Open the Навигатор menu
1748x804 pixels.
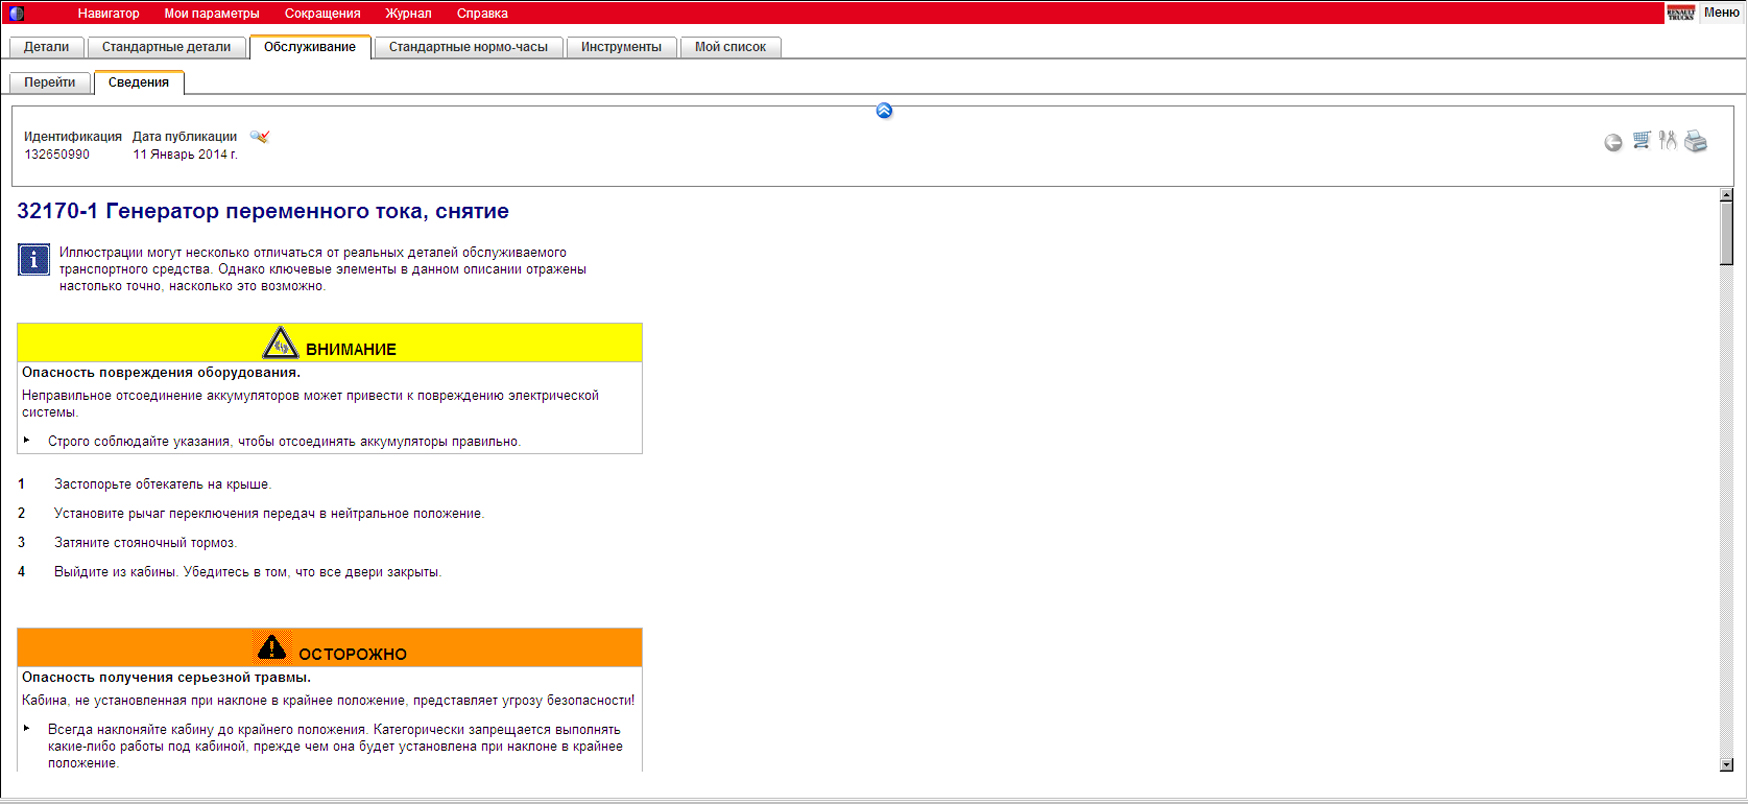tap(108, 13)
